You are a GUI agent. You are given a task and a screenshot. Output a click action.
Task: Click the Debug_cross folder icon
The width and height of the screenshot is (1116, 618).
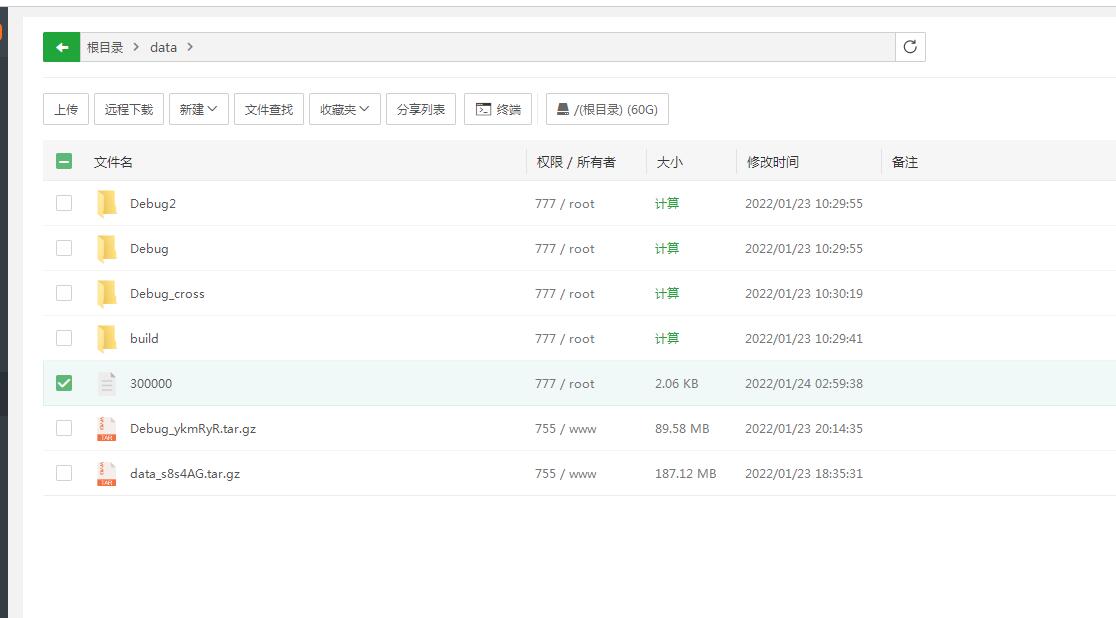(x=107, y=294)
